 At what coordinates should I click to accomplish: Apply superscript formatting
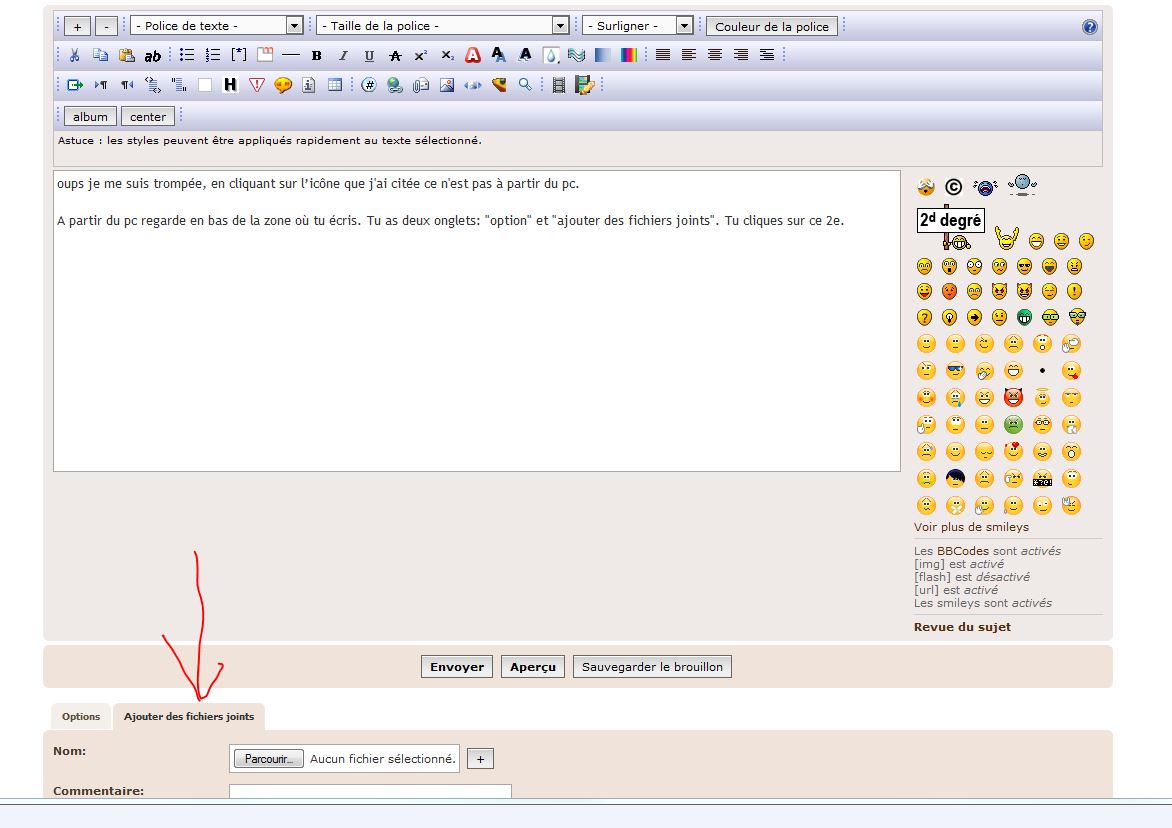[421, 55]
